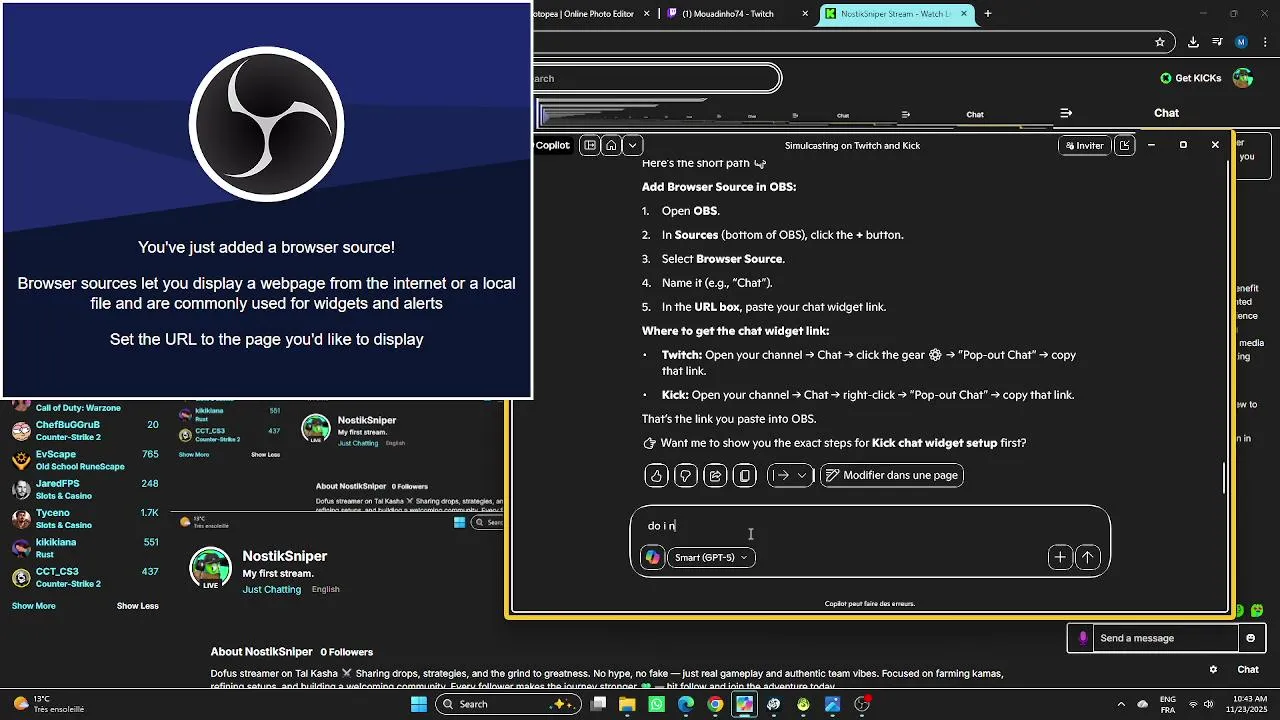Open the EvScape channel in sidebar

click(x=85, y=460)
